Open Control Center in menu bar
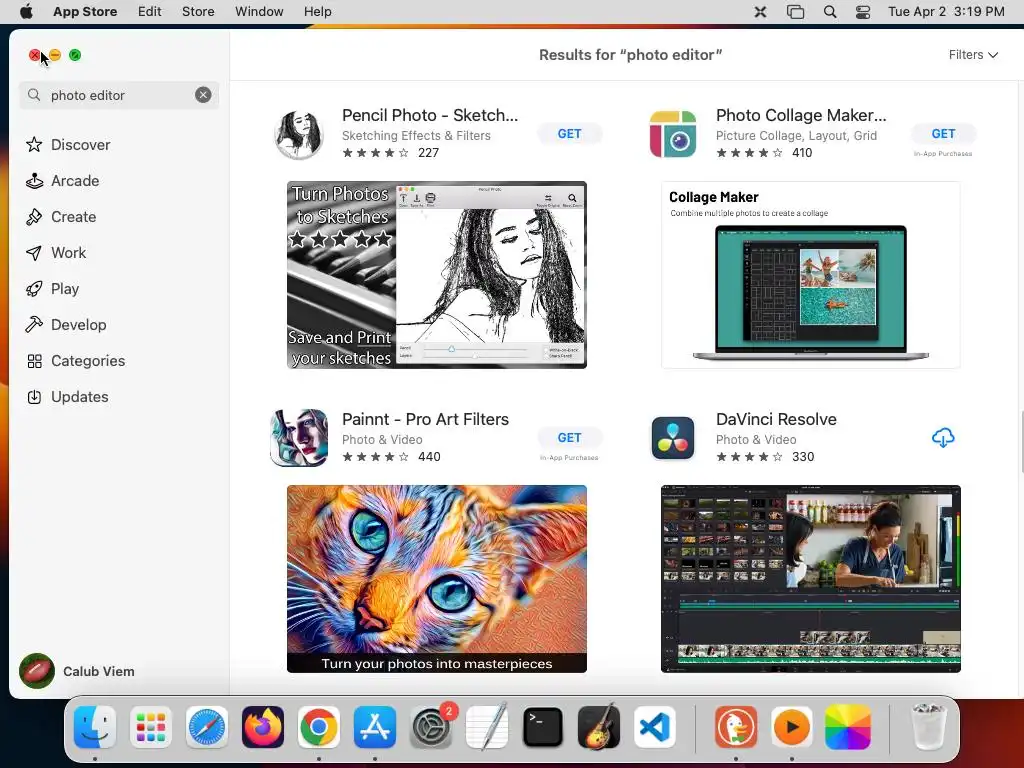 pyautogui.click(x=863, y=12)
